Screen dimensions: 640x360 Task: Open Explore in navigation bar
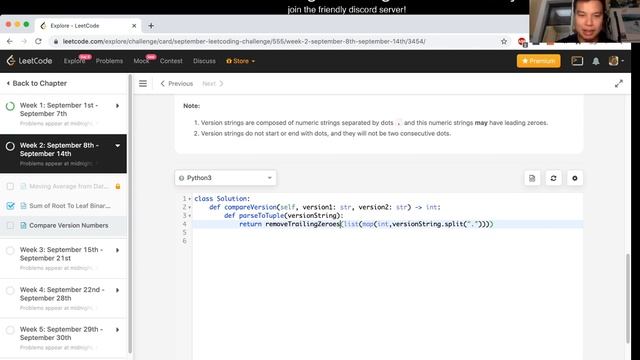click(x=74, y=61)
